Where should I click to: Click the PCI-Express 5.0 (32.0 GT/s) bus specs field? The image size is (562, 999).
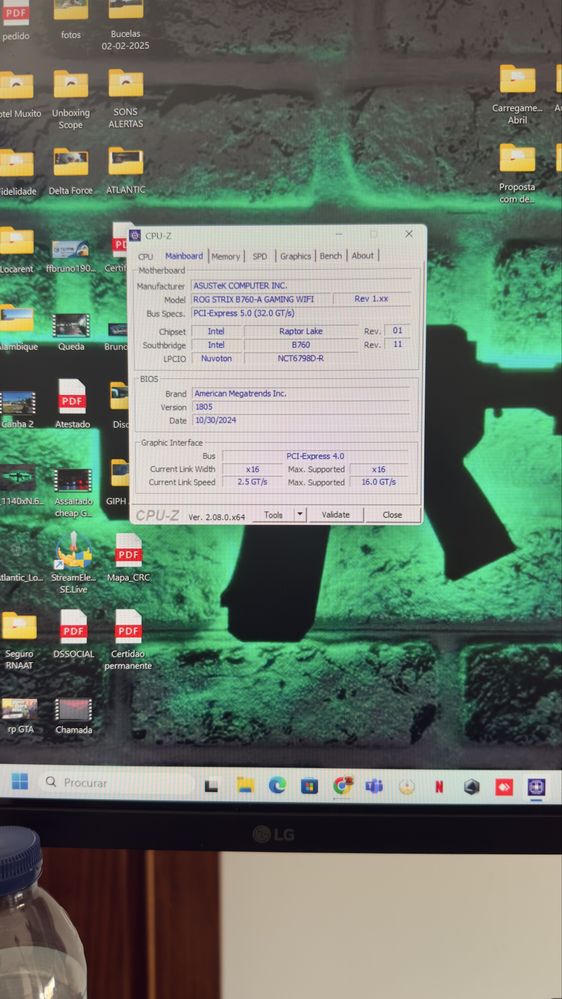pyautogui.click(x=301, y=313)
